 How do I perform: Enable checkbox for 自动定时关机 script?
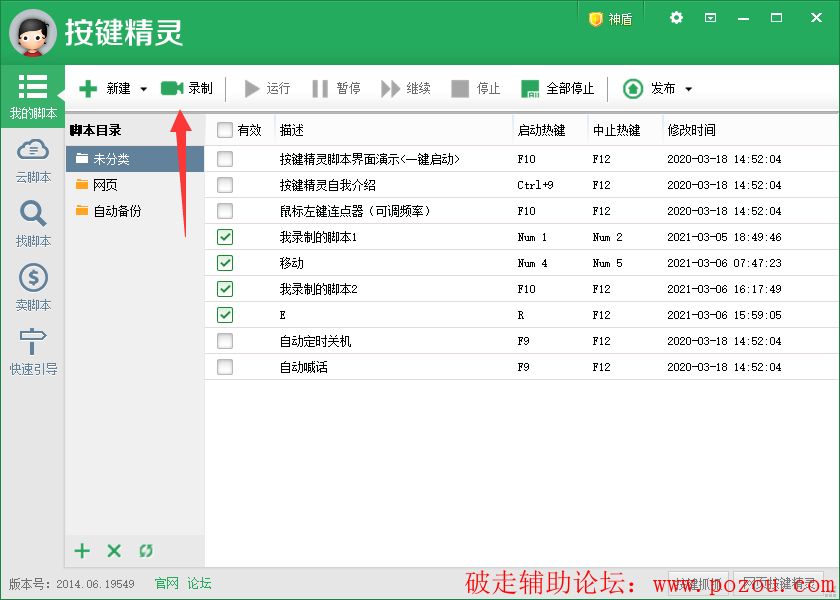pyautogui.click(x=224, y=341)
